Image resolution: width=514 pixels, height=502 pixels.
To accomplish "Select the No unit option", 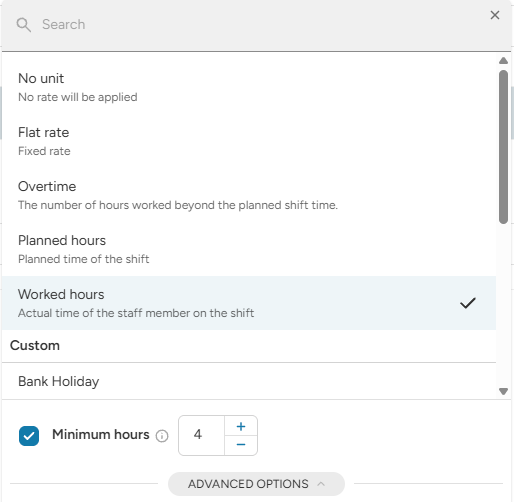I will tap(249, 87).
